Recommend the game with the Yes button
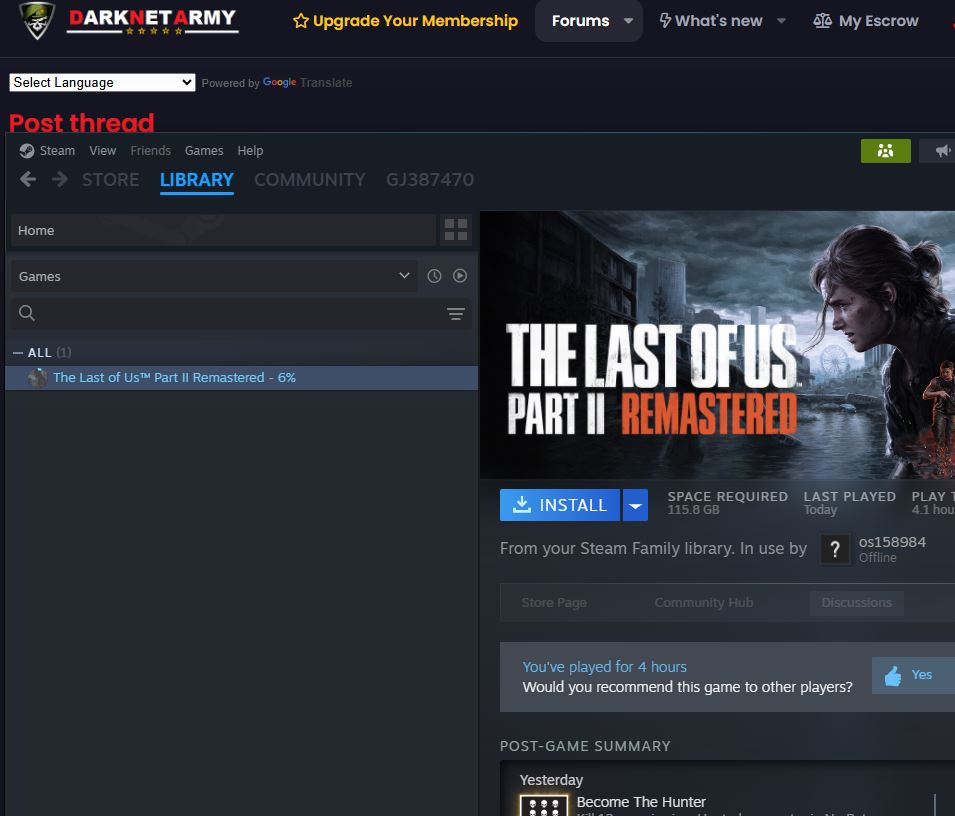The height and width of the screenshot is (816, 955). click(x=914, y=675)
